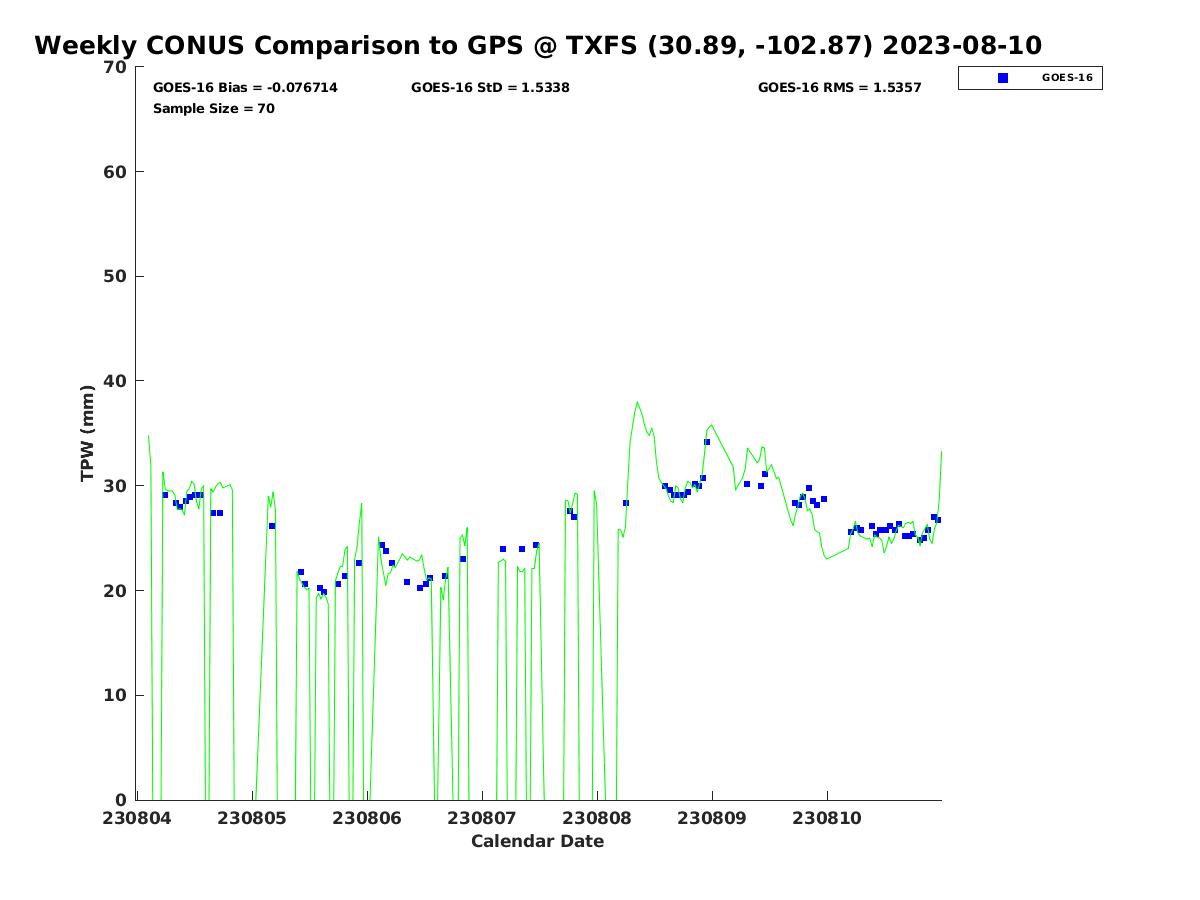Click the 230804 x-axis tick label
This screenshot has width=1200, height=900.
tap(136, 818)
